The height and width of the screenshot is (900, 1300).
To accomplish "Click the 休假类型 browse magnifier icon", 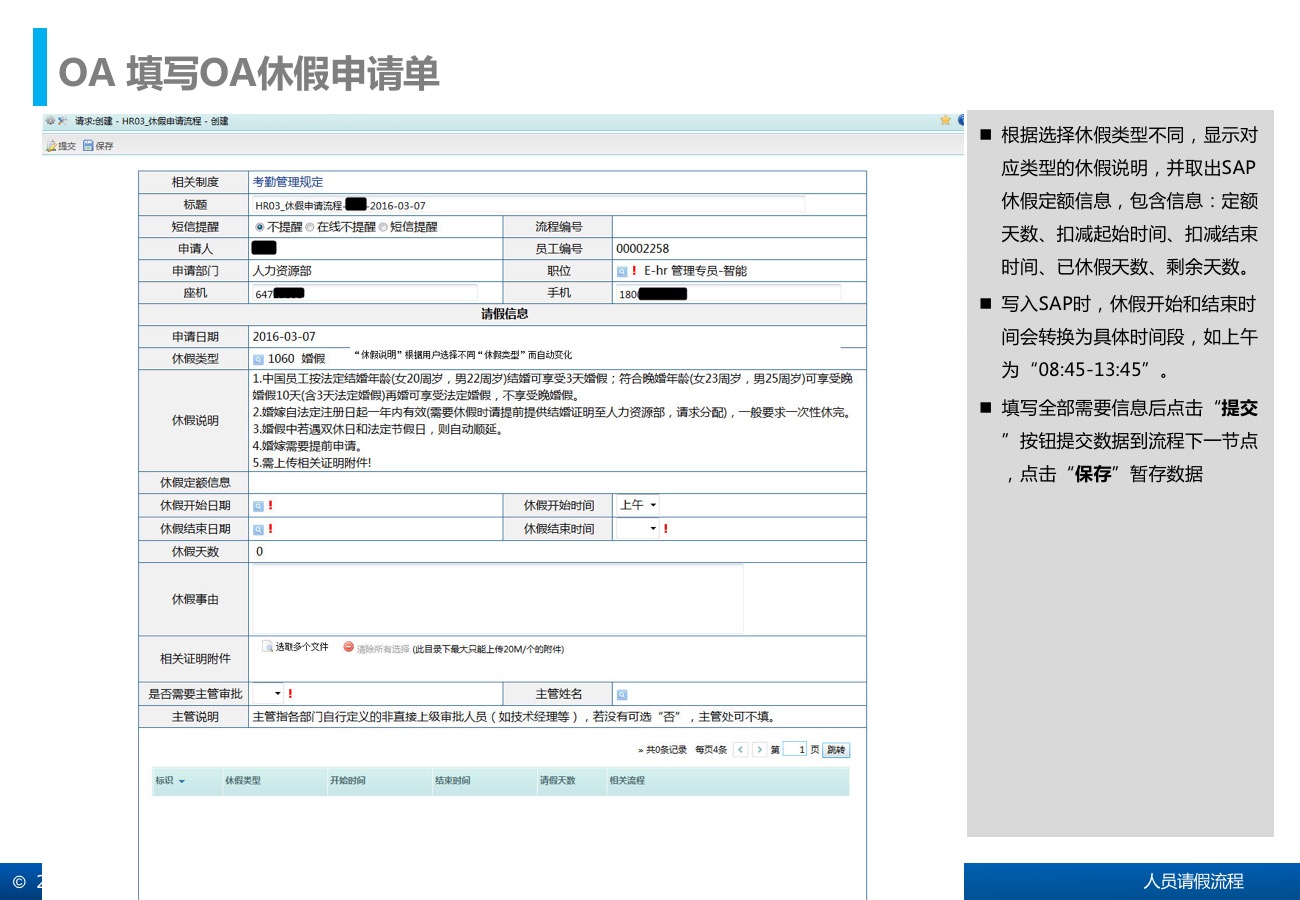I will click(x=258, y=359).
